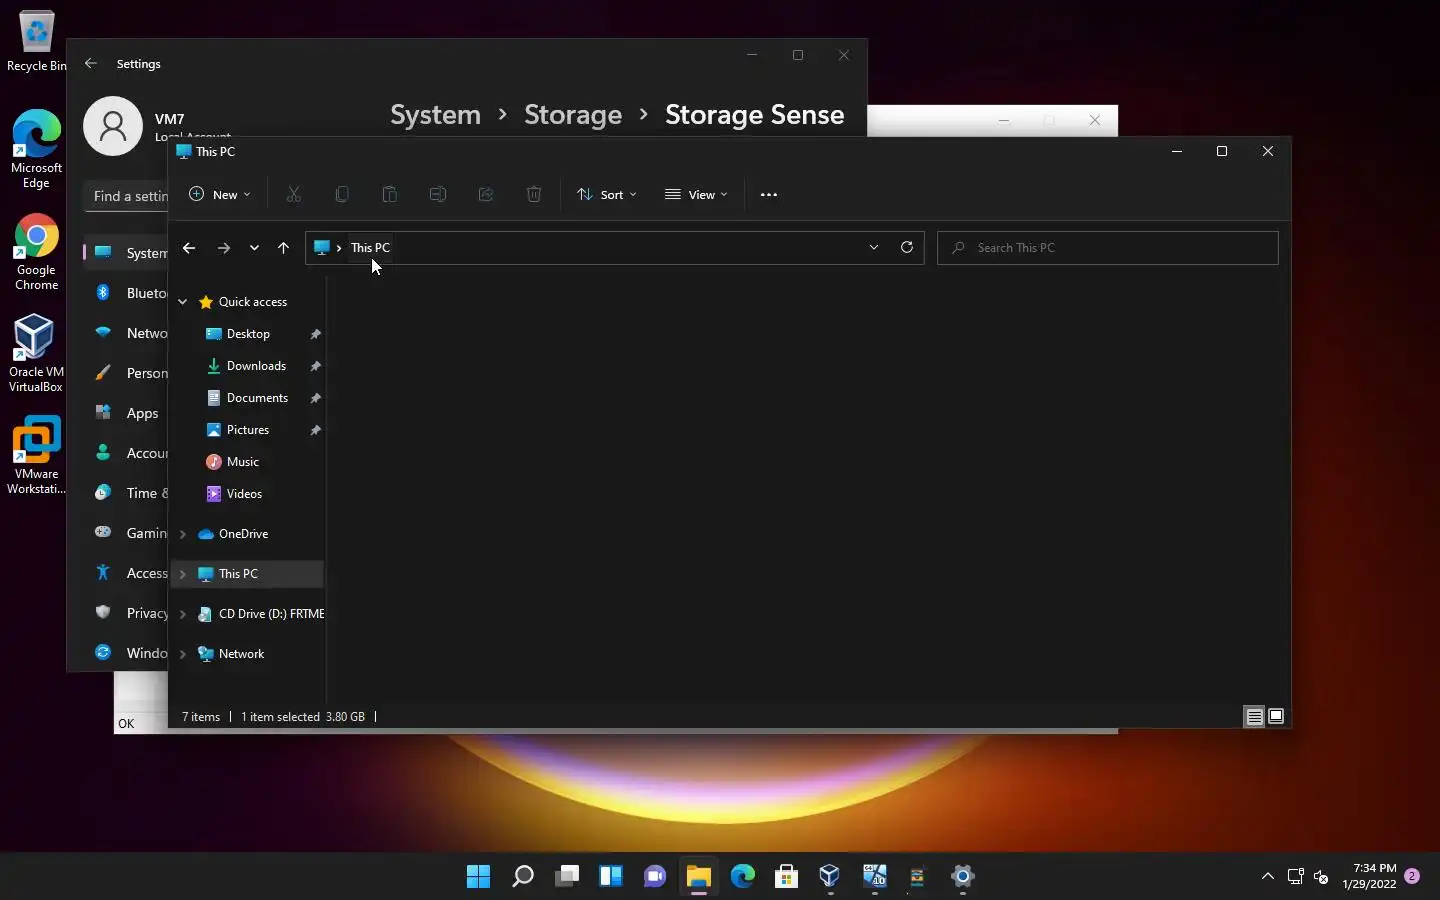Click Storage in the Settings breadcrumb
1440x900 pixels.
[573, 115]
